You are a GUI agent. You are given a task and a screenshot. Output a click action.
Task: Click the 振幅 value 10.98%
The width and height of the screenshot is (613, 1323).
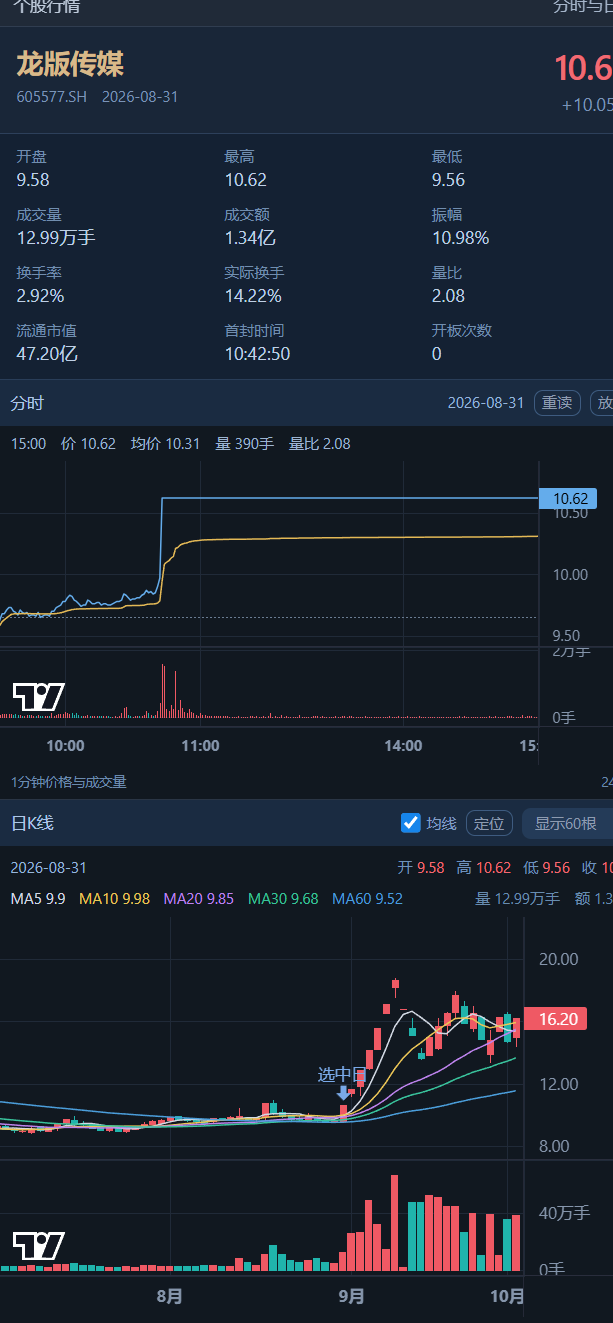[461, 238]
